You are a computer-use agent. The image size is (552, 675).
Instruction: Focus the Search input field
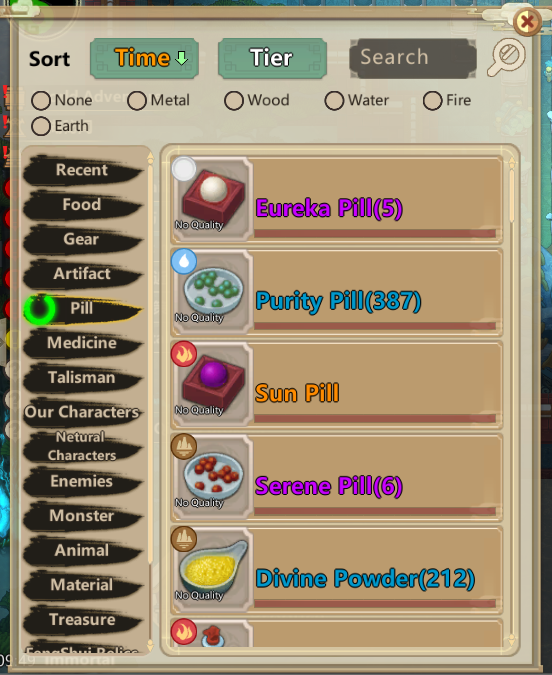[x=413, y=58]
